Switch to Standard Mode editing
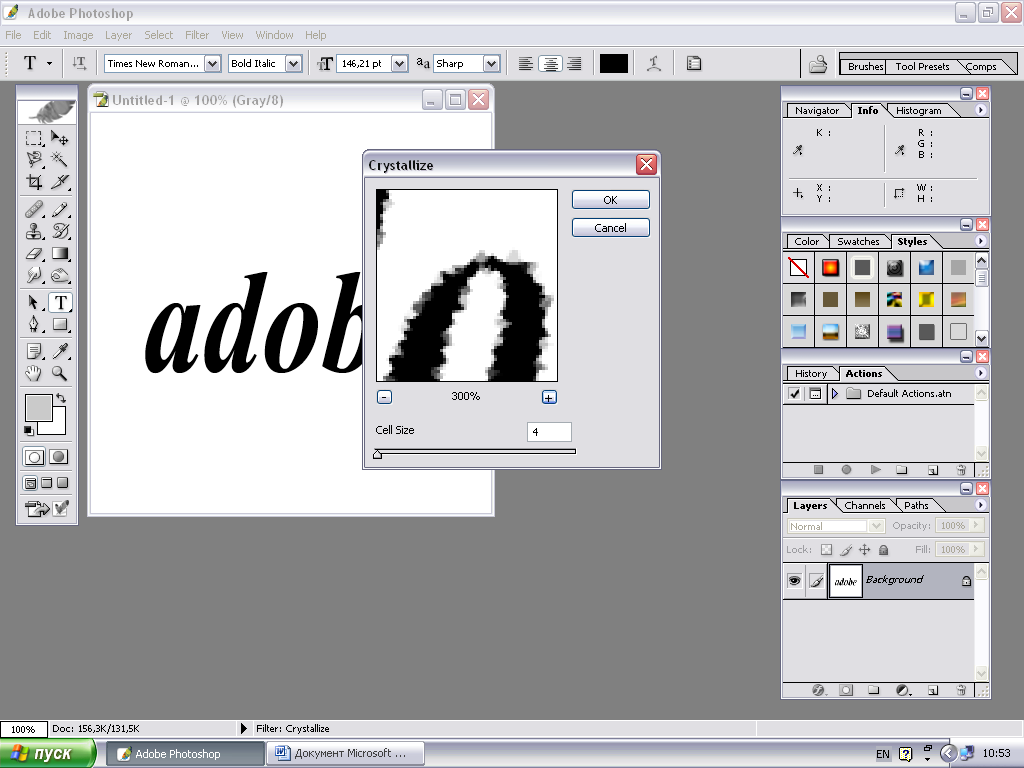Image resolution: width=1024 pixels, height=768 pixels. tap(34, 457)
